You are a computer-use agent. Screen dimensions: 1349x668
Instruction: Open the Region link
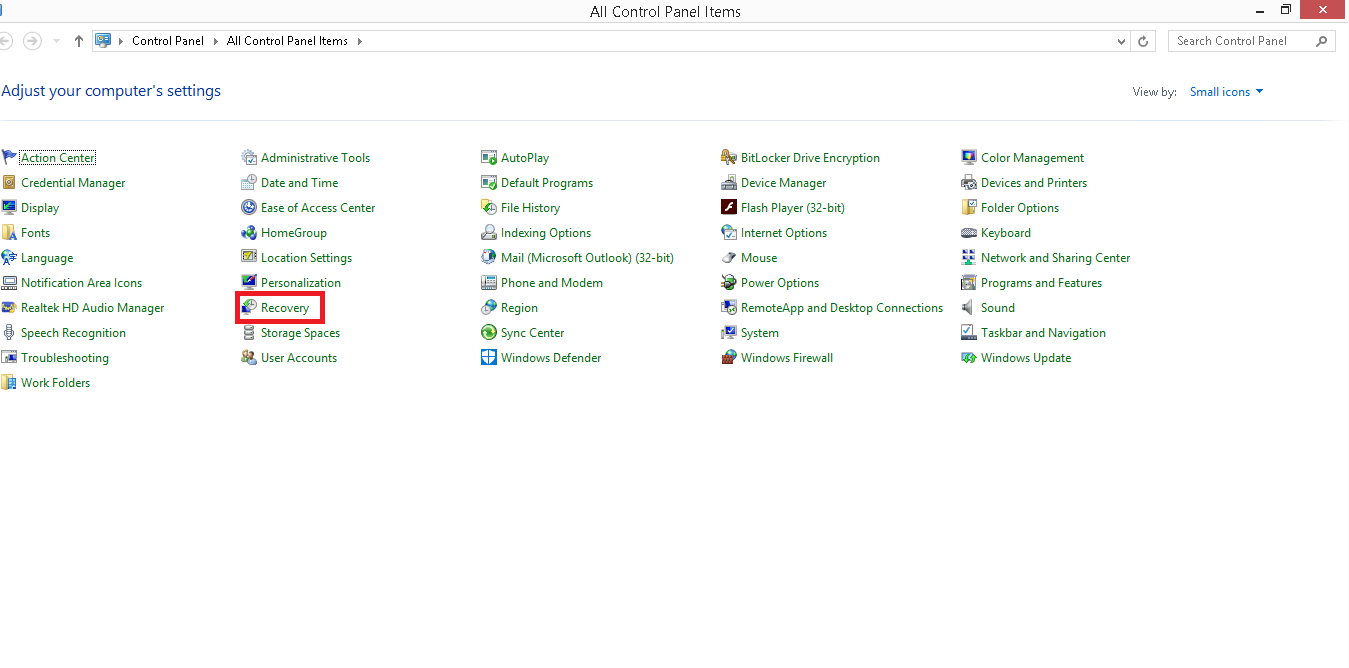(x=519, y=308)
